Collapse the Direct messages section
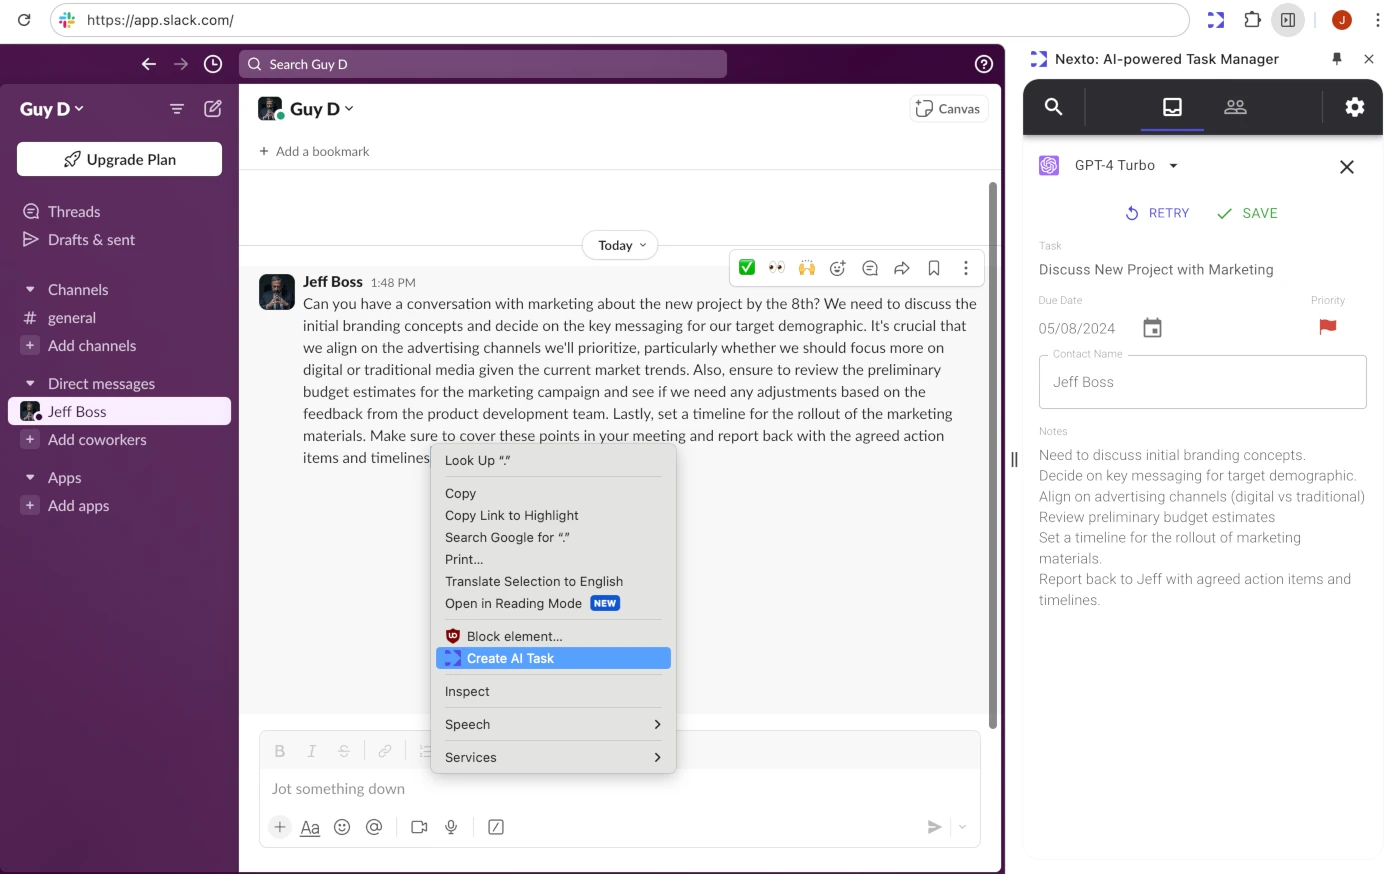This screenshot has height=874, width=1396. click(x=30, y=383)
